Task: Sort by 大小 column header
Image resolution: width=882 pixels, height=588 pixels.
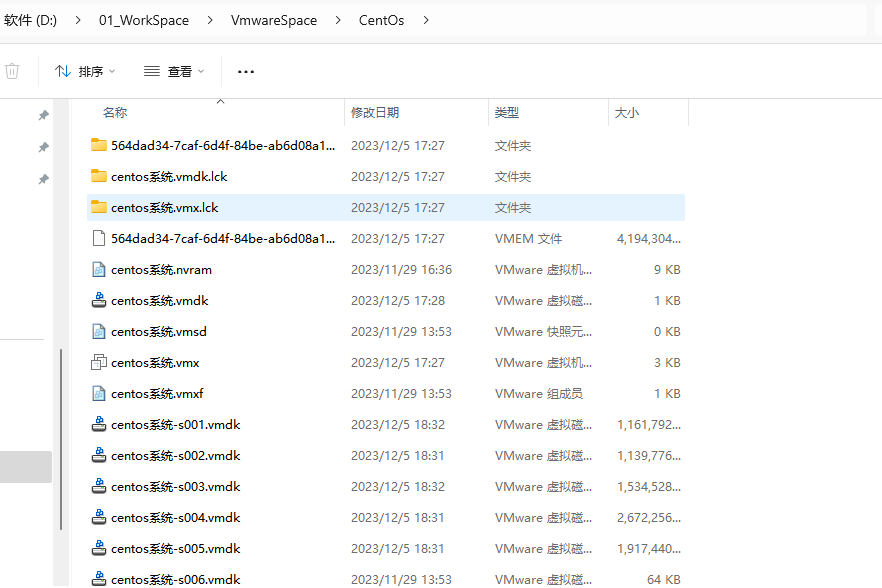Action: coord(627,113)
